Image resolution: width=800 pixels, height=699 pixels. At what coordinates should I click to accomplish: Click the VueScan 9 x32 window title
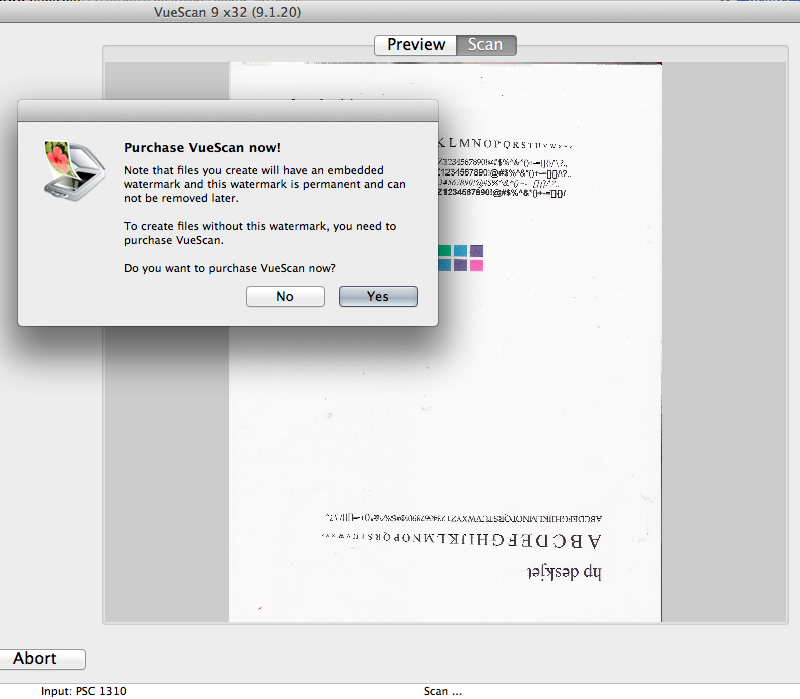click(228, 12)
